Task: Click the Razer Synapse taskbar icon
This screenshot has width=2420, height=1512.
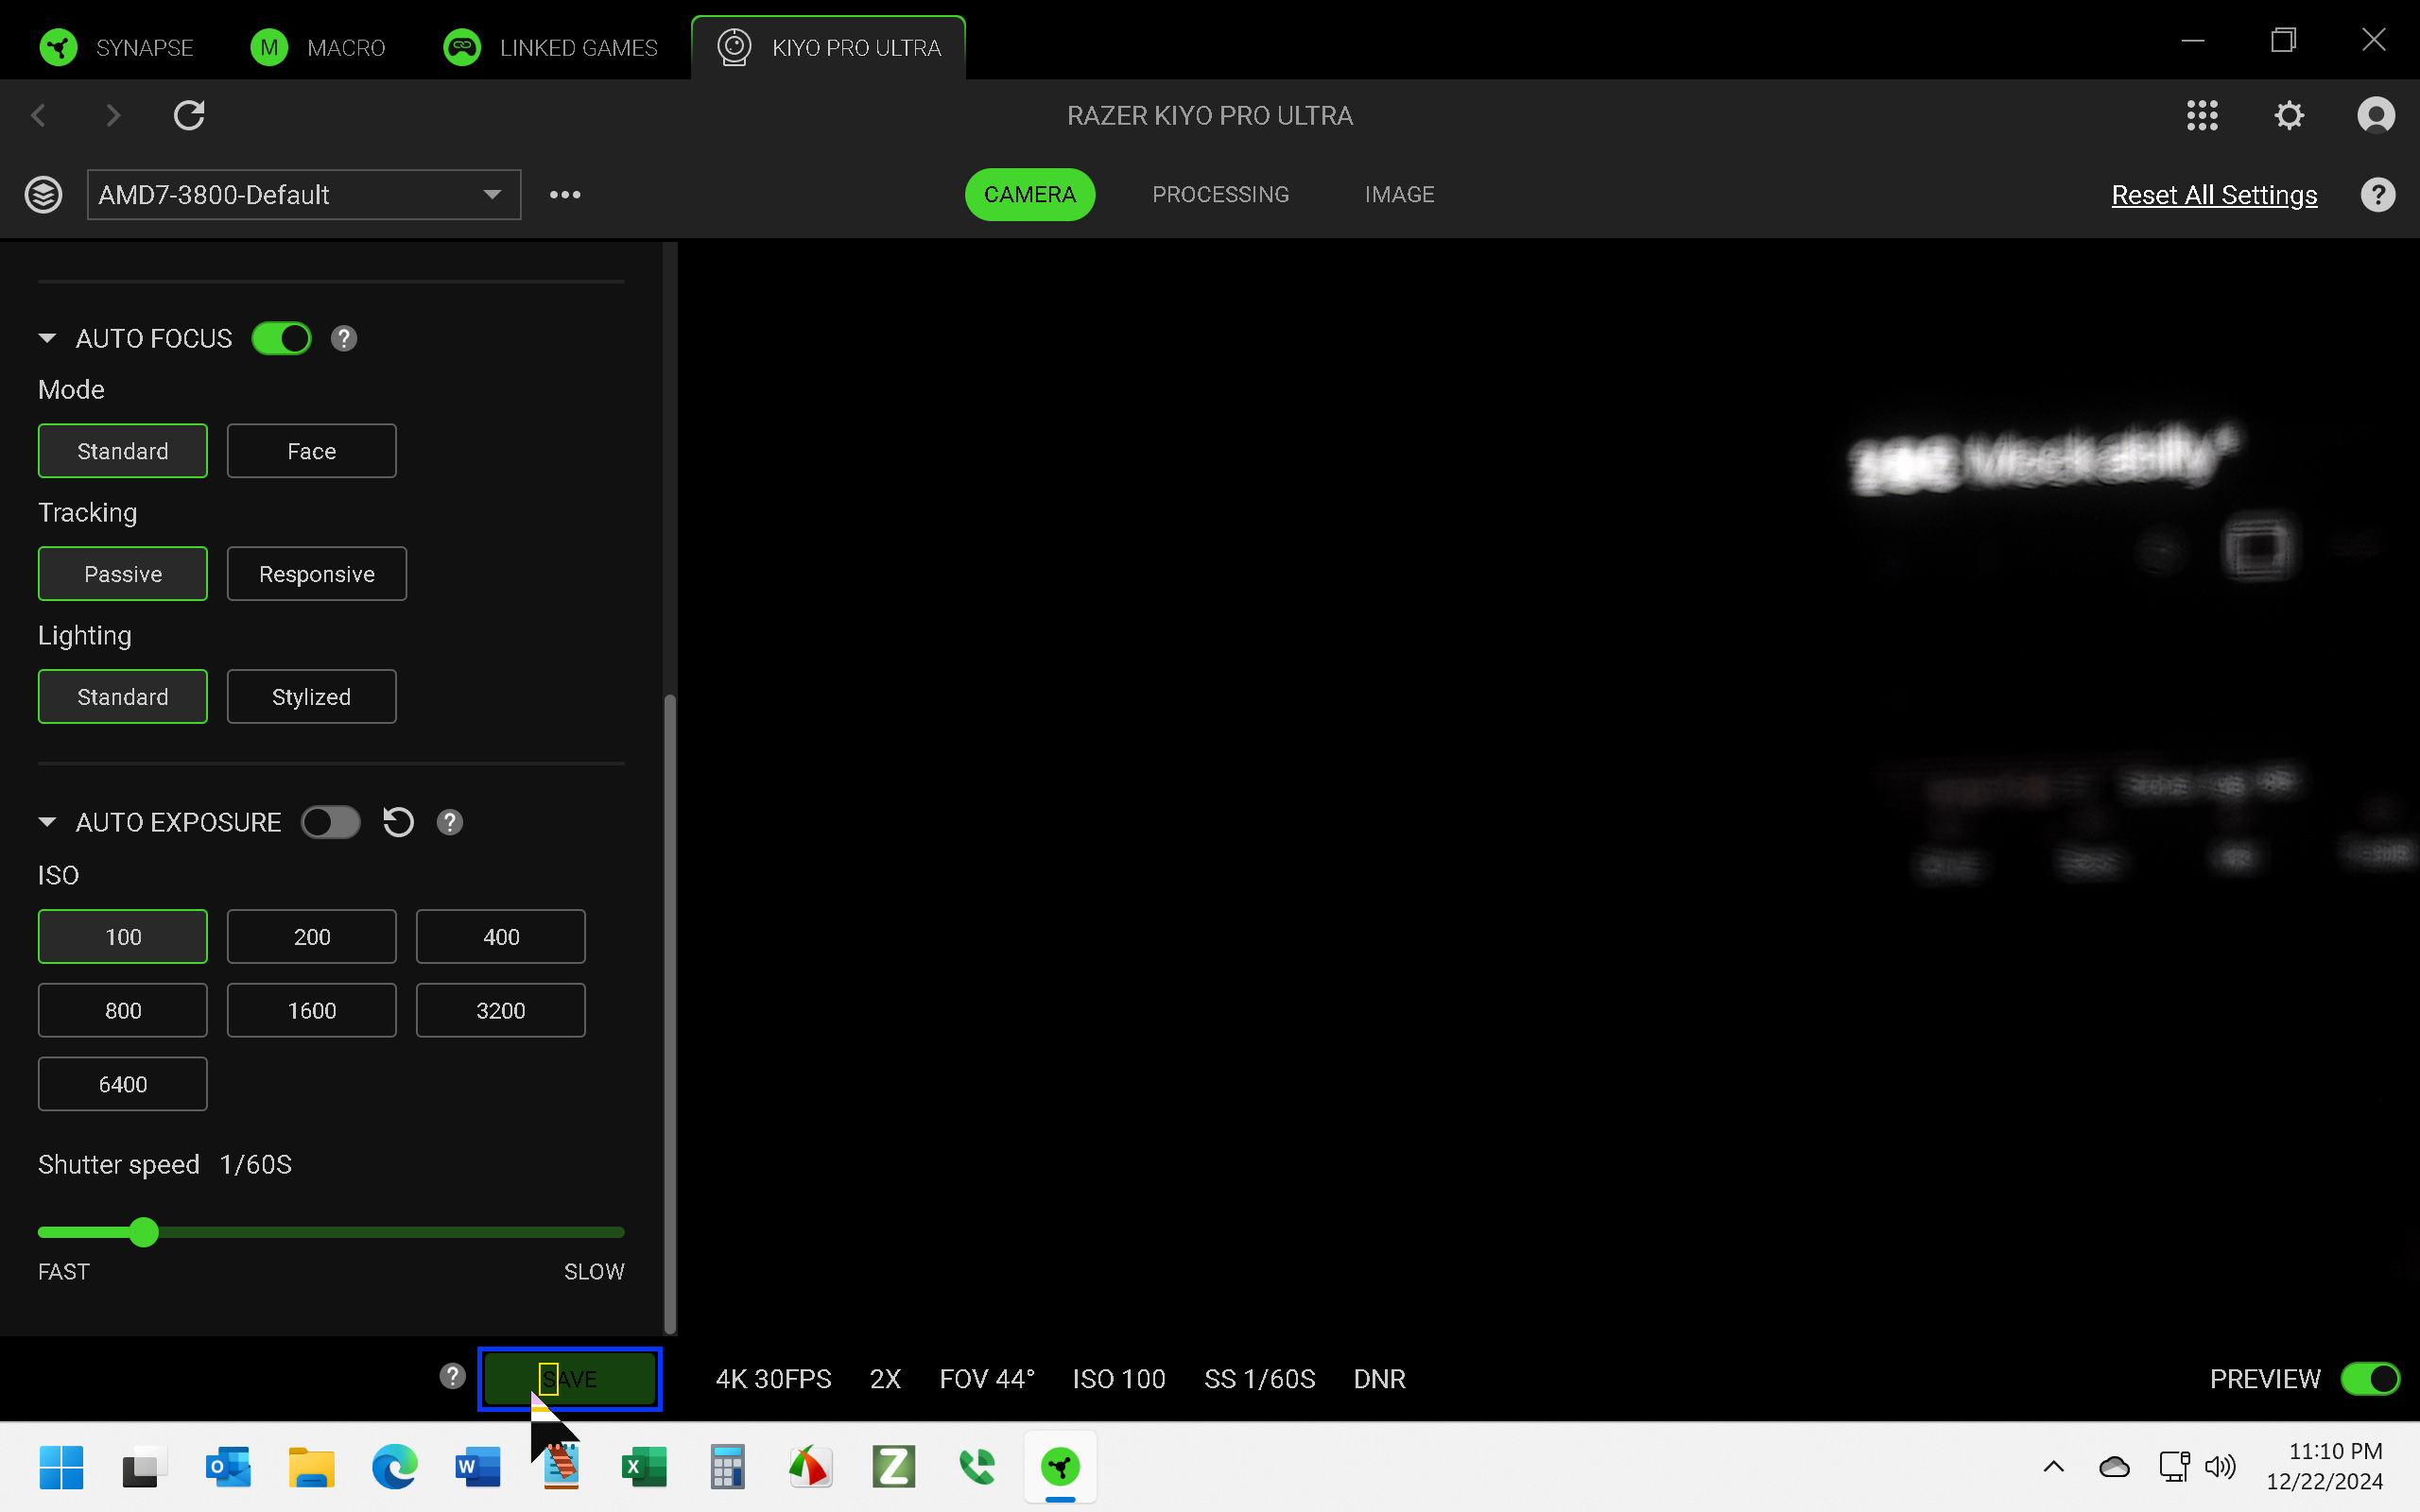Action: [1060, 1467]
